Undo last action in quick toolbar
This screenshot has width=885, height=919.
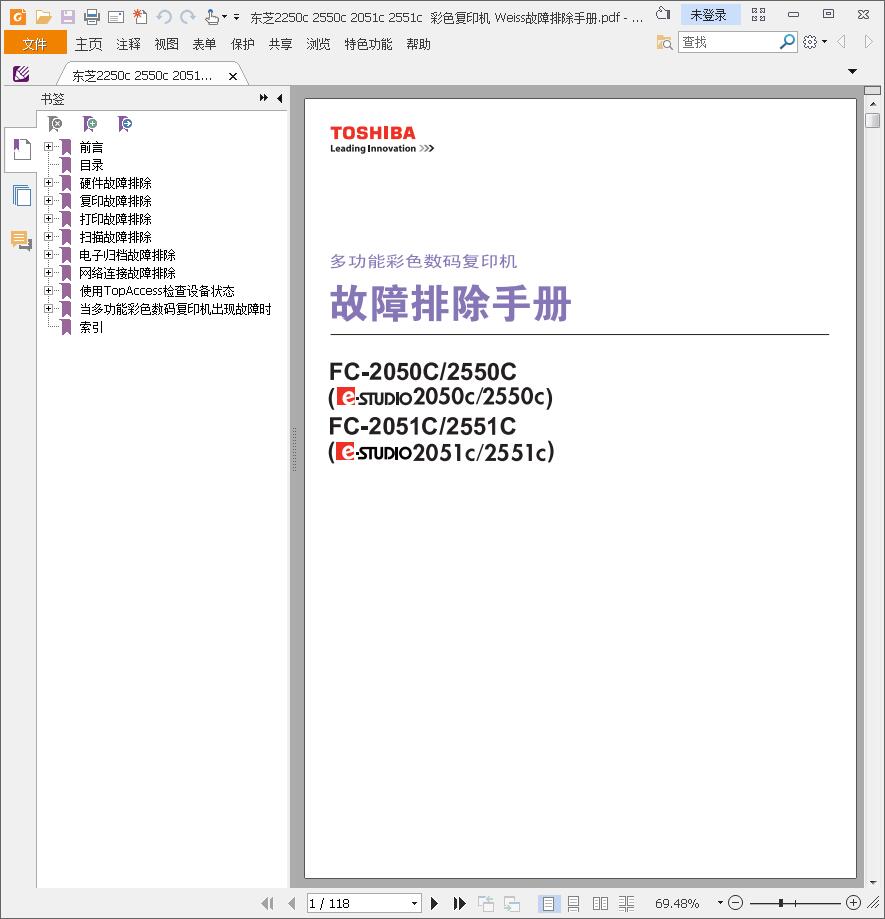pyautogui.click(x=164, y=16)
